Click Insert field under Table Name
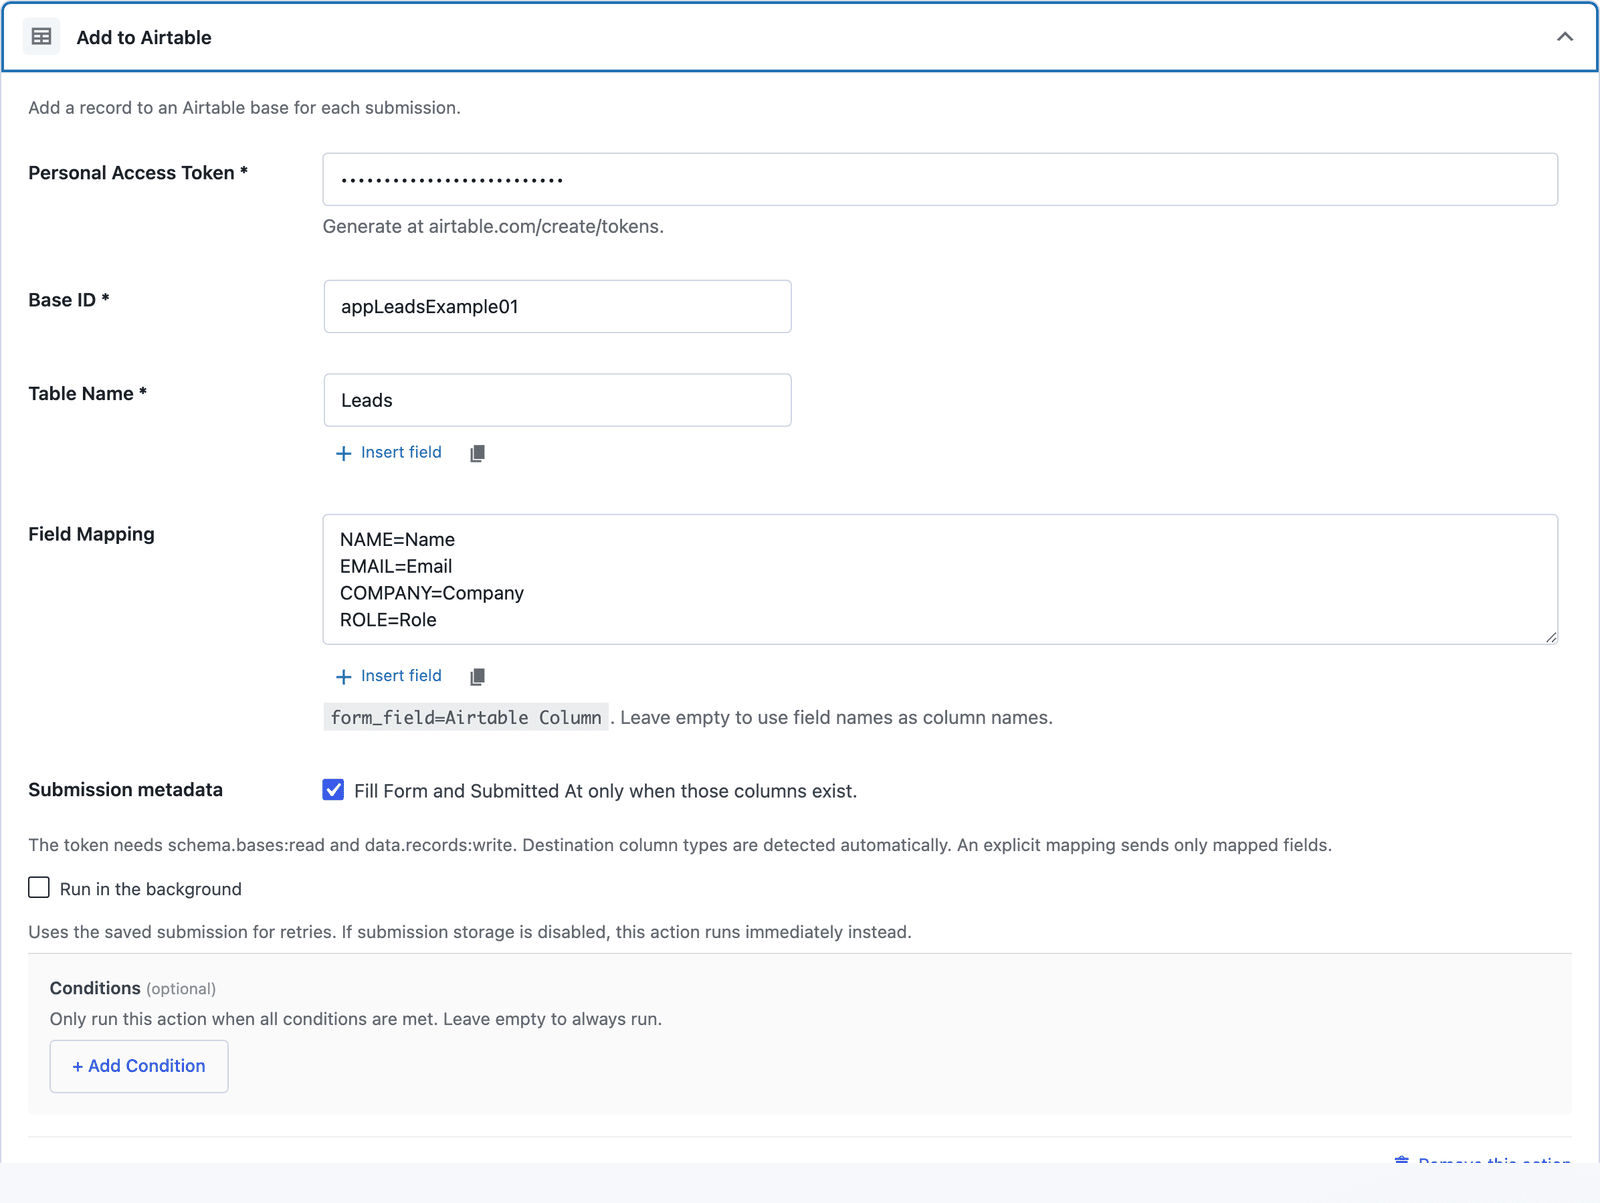Viewport: 1600px width, 1203px height. (x=389, y=453)
